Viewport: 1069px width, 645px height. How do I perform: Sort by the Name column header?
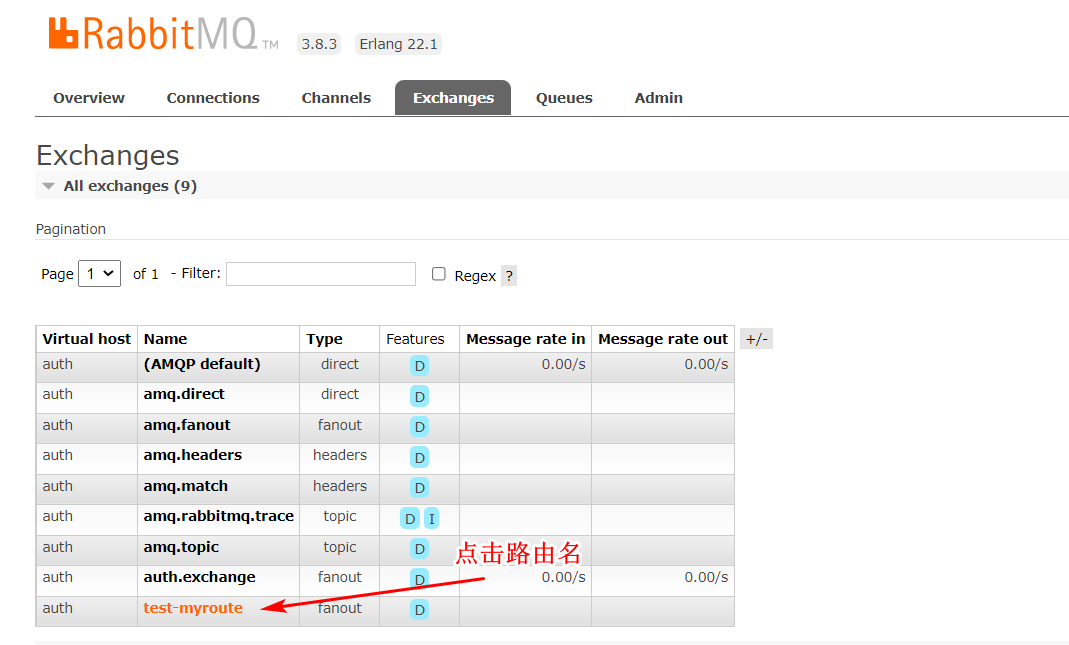pyautogui.click(x=165, y=339)
